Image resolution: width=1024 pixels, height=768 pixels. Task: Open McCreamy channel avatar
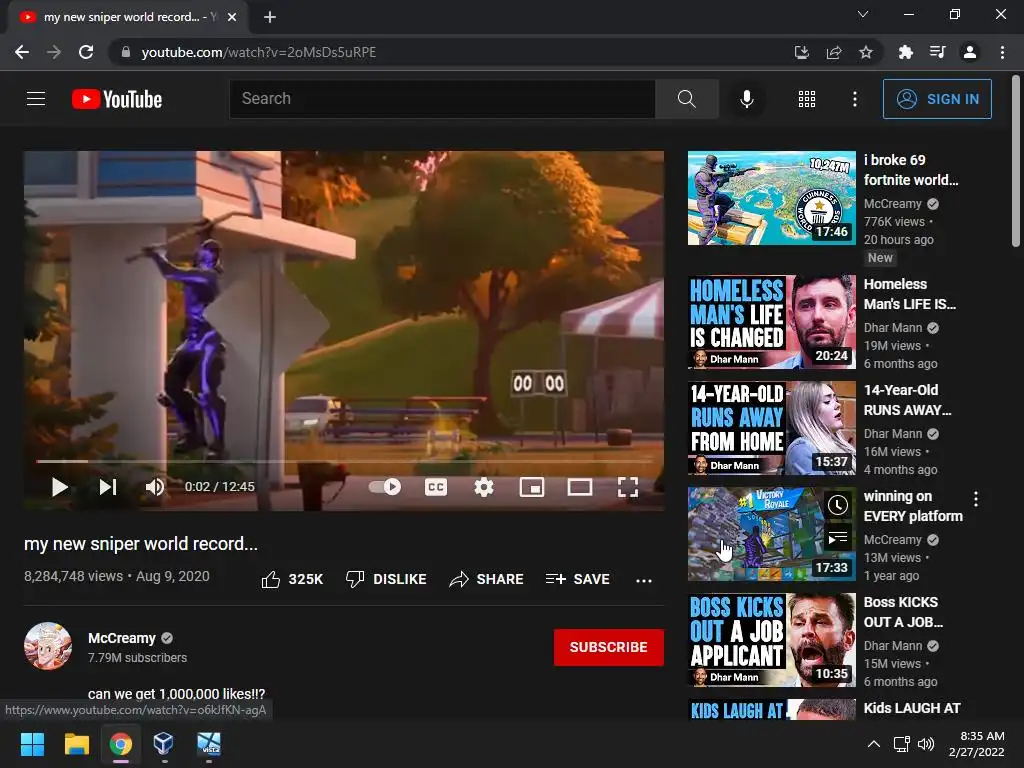pyautogui.click(x=48, y=646)
